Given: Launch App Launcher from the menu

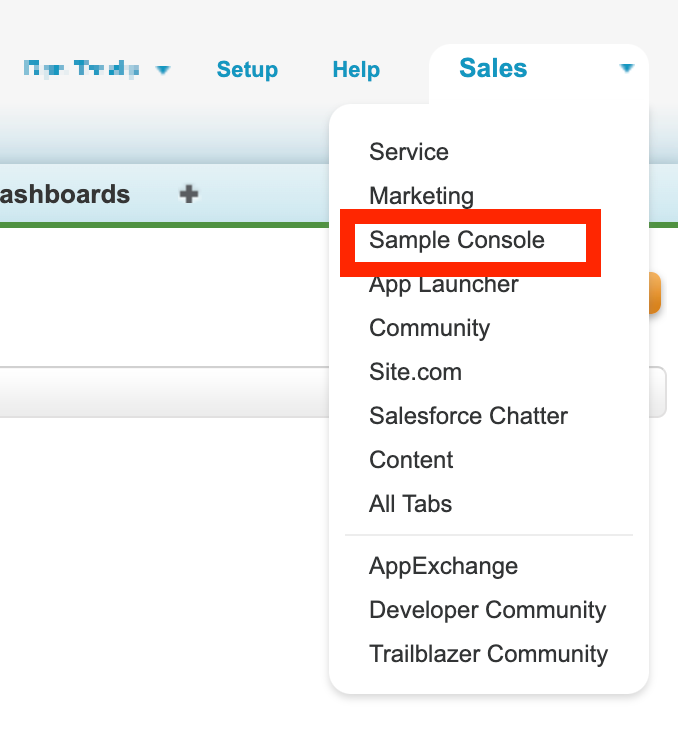Looking at the screenshot, I should 444,284.
